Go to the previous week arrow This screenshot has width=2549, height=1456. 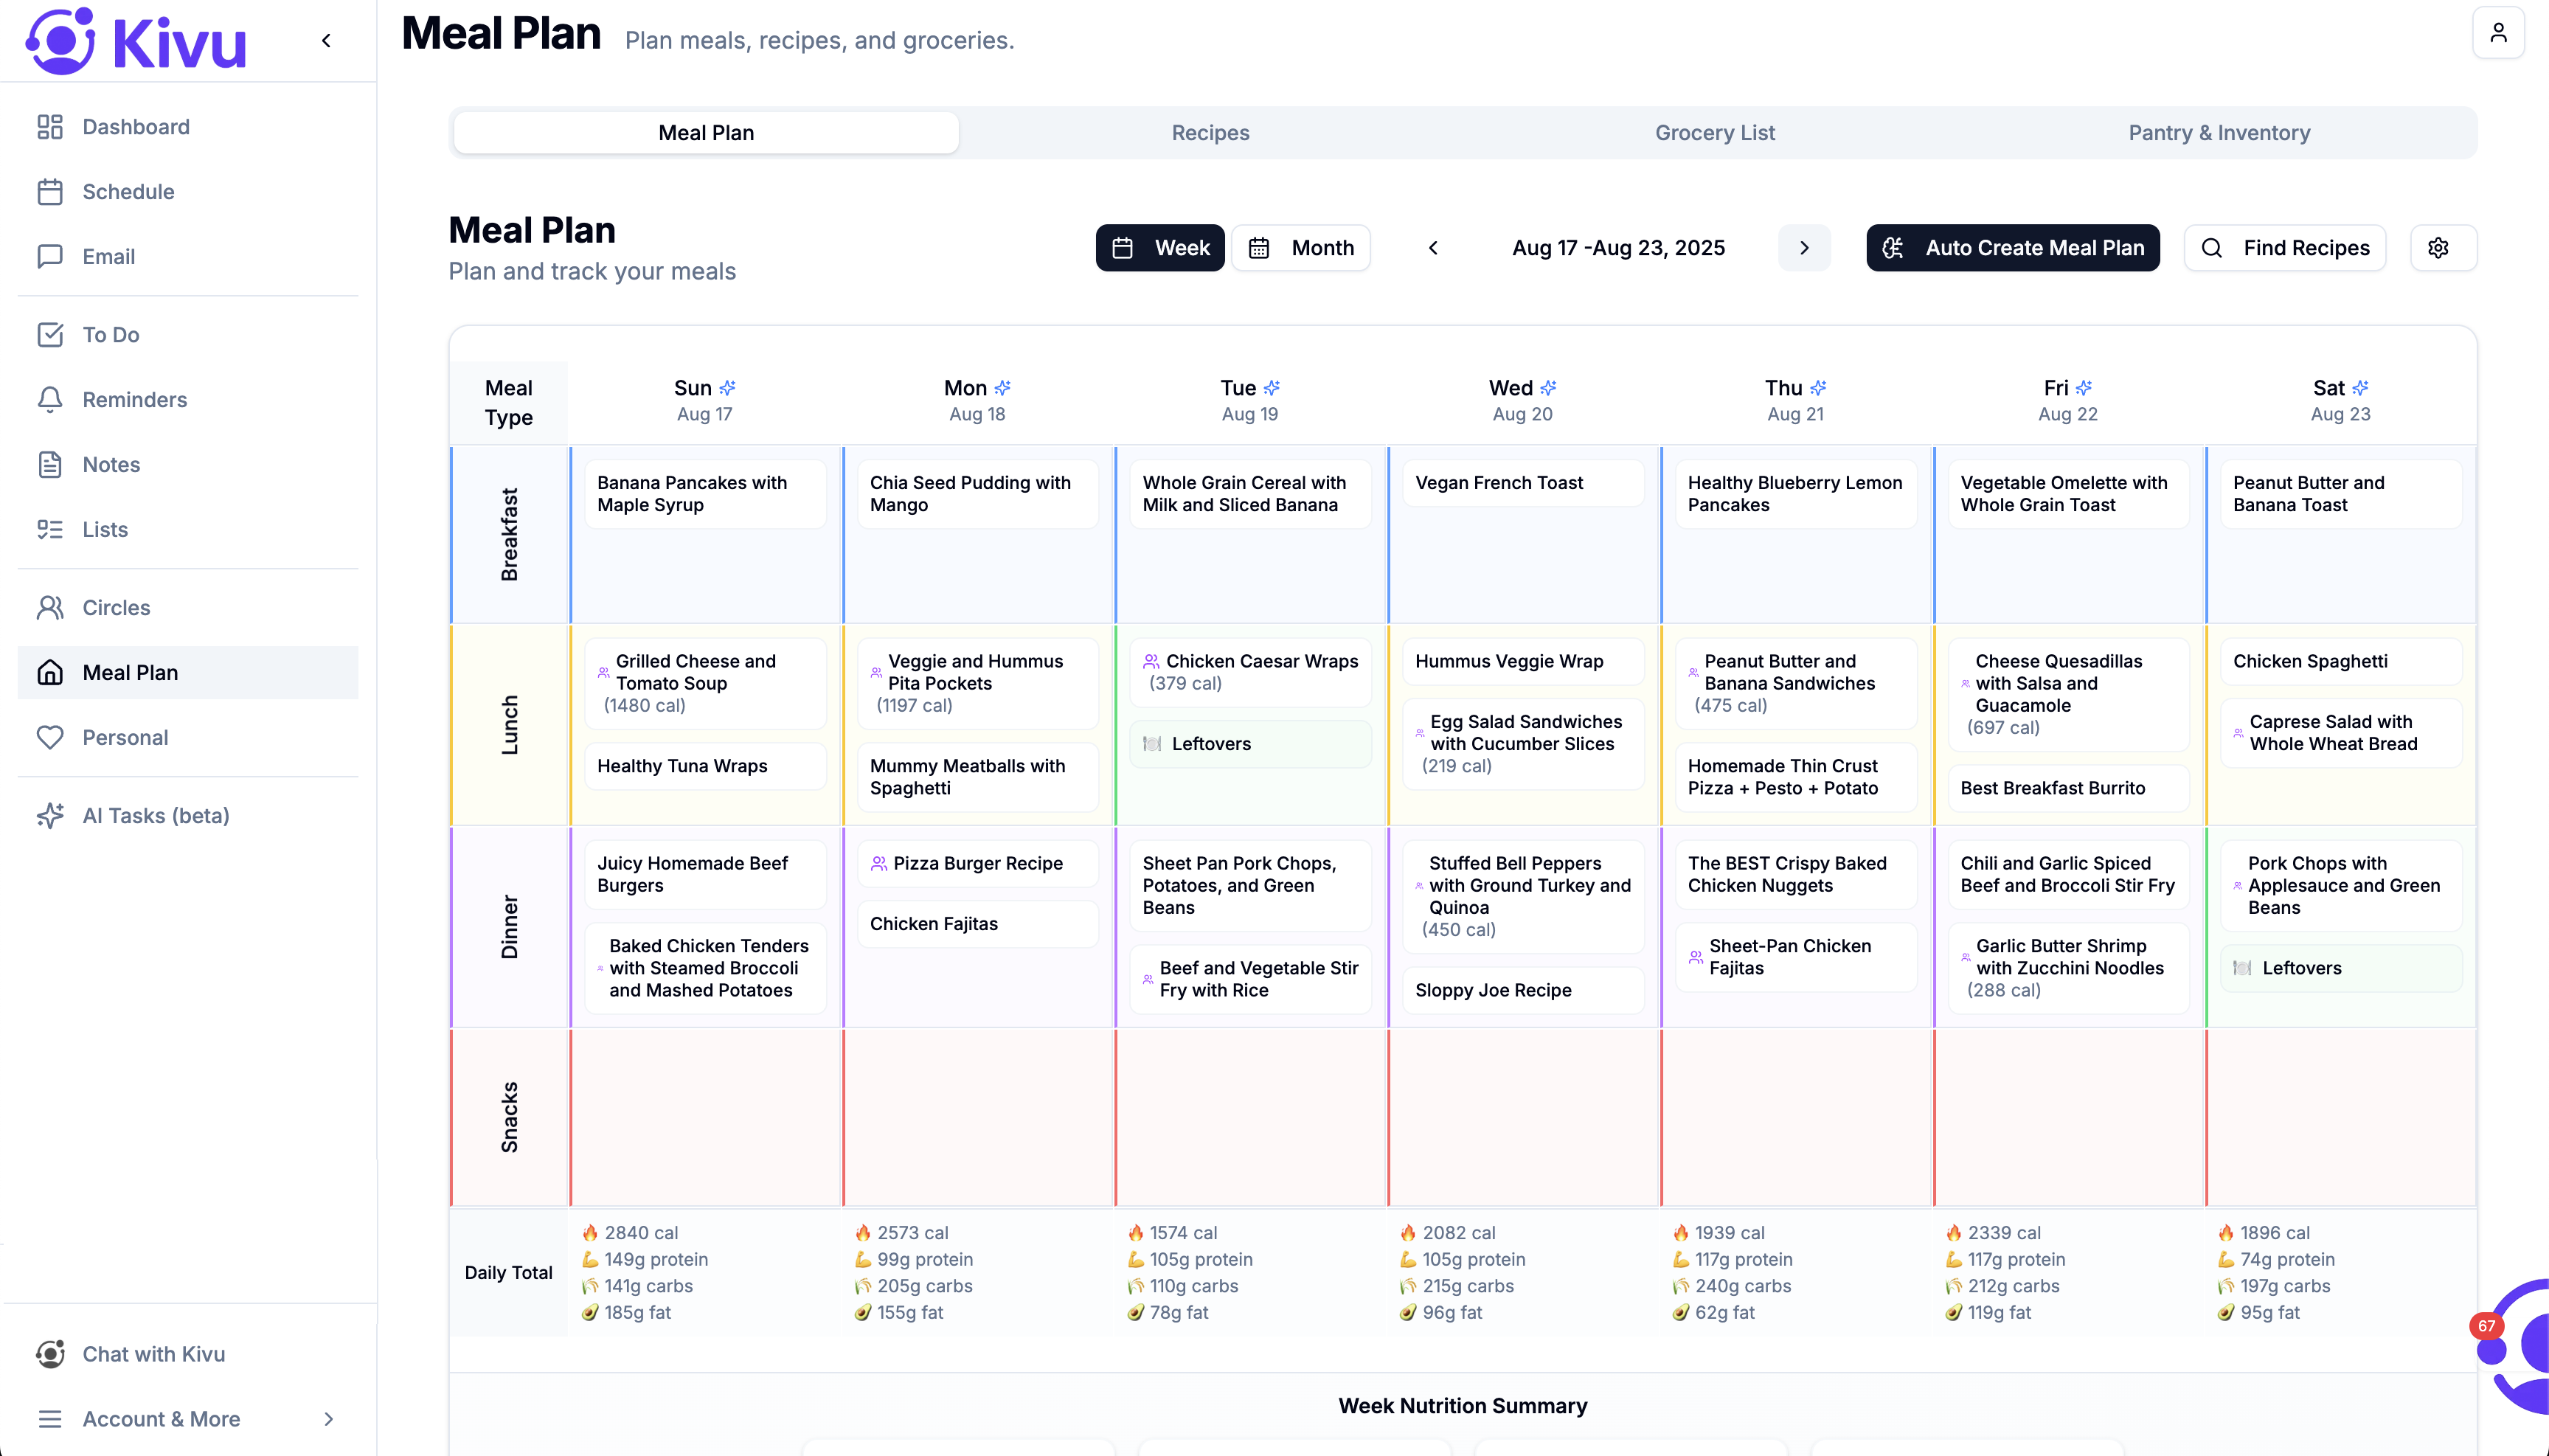(1434, 247)
